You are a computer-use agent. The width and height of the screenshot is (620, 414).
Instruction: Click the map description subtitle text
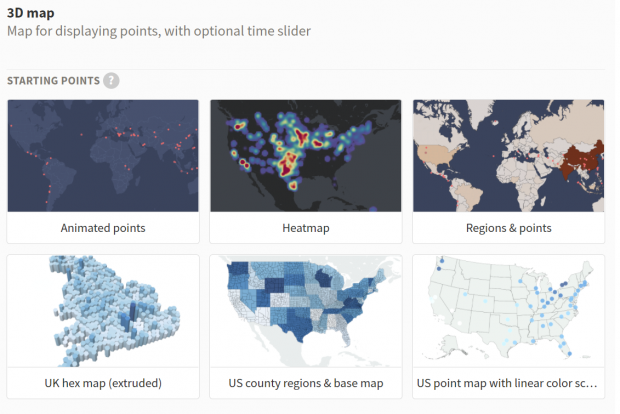[159, 32]
